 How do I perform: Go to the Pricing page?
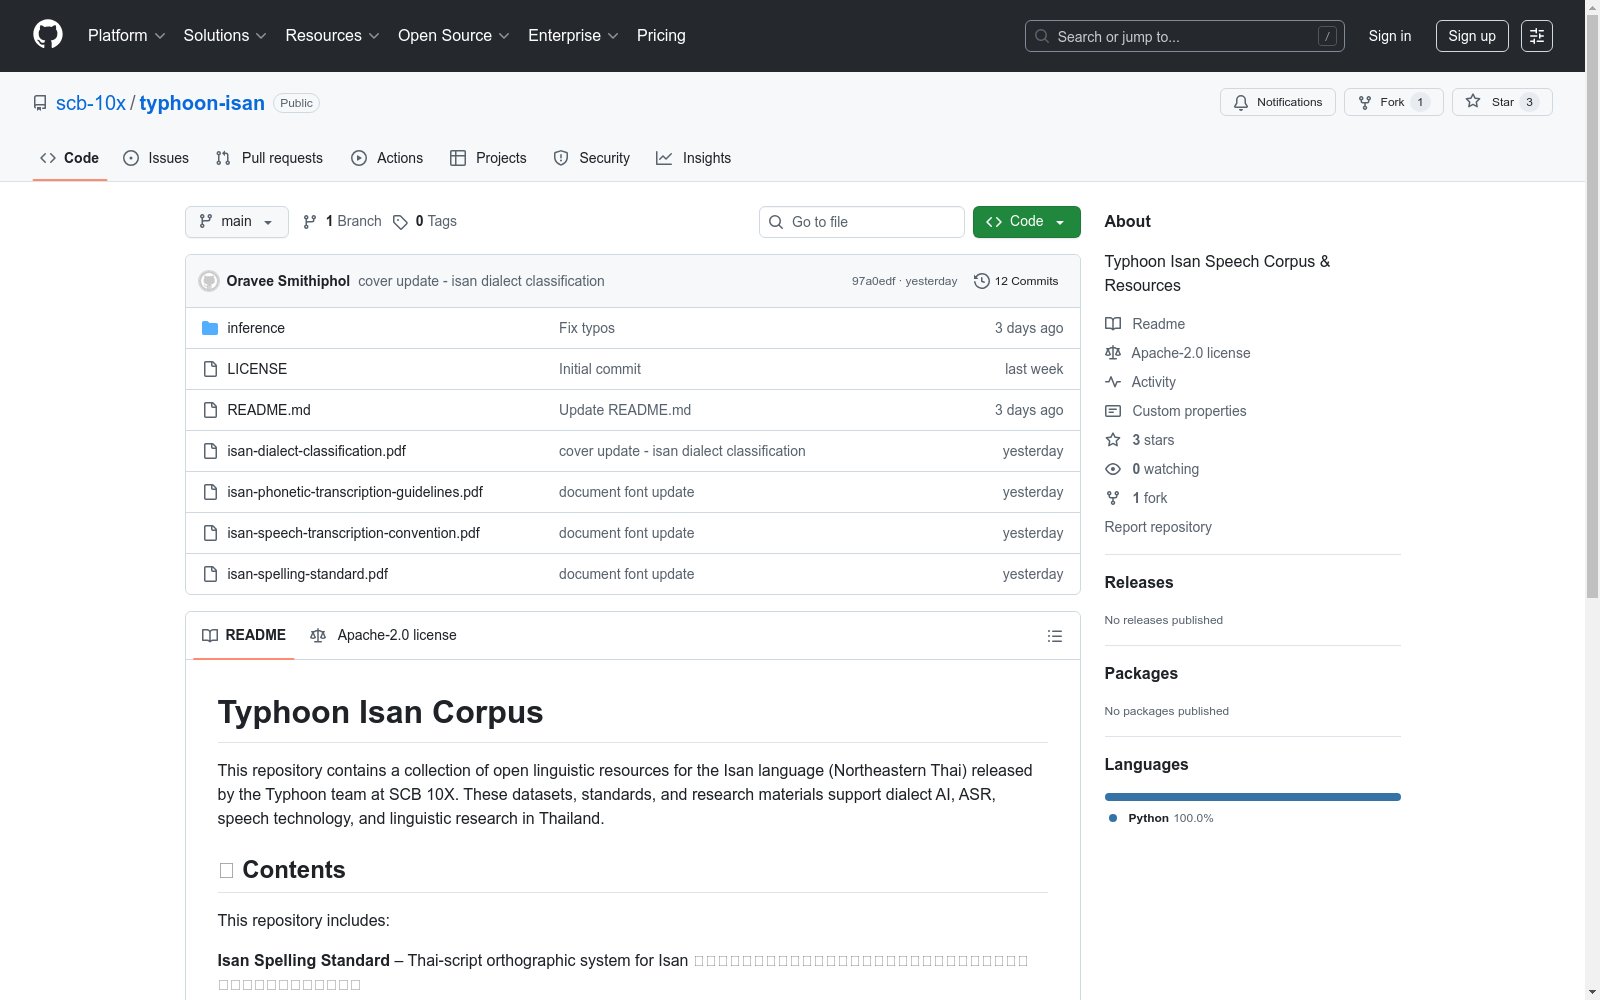pyautogui.click(x=661, y=36)
